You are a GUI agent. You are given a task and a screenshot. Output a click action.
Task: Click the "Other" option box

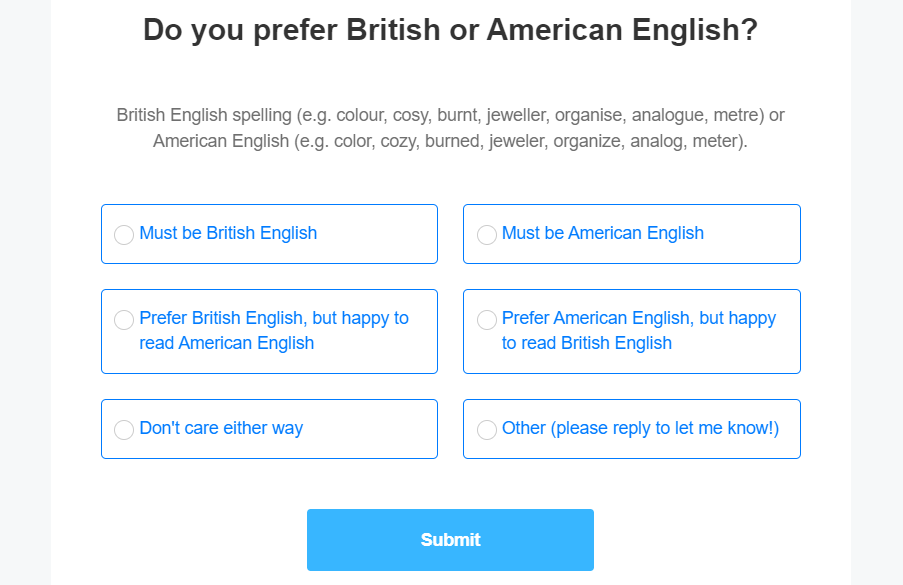631,429
